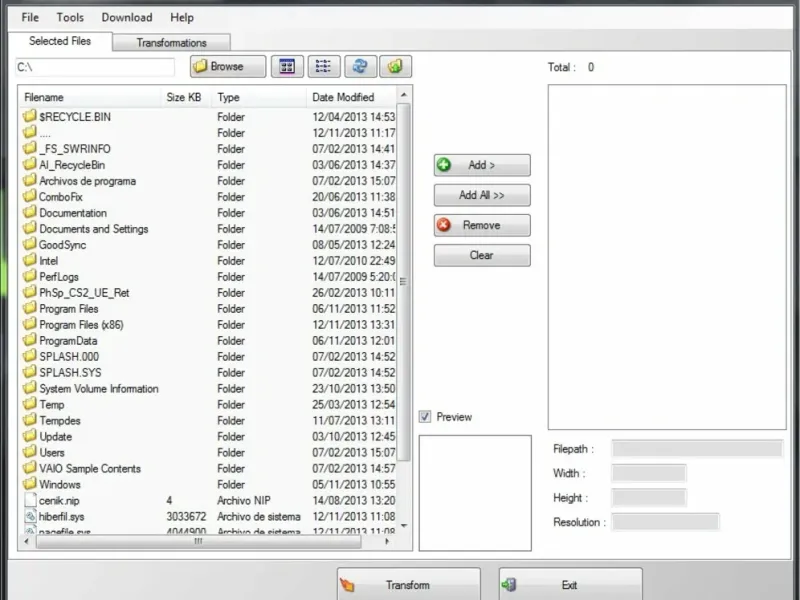Select the PerfLogs folder icon
This screenshot has width=800, height=600.
pos(30,276)
